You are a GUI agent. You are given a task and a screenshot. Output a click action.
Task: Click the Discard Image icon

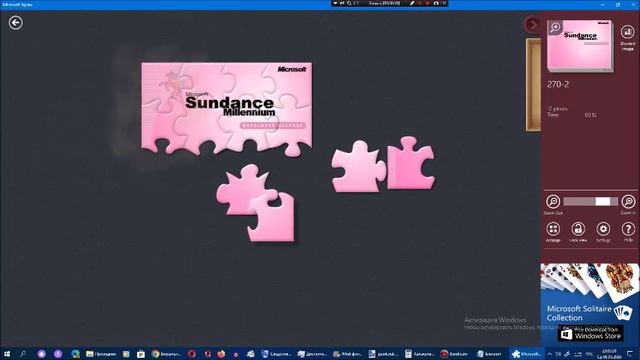point(627,32)
